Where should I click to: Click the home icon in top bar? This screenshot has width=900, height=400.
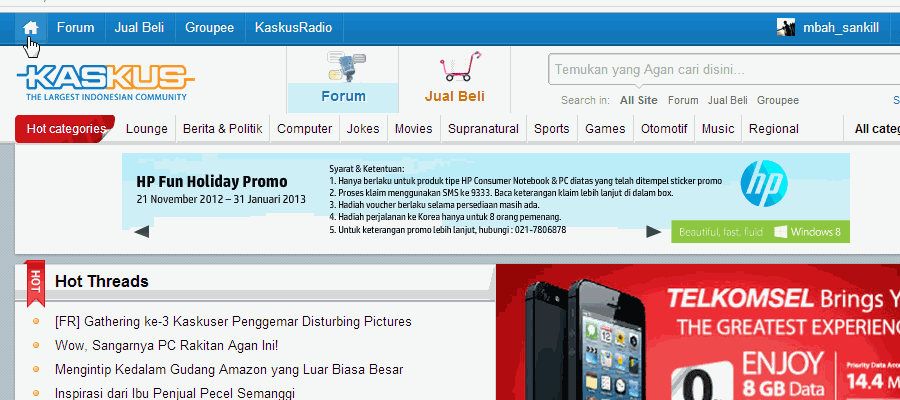pos(30,28)
